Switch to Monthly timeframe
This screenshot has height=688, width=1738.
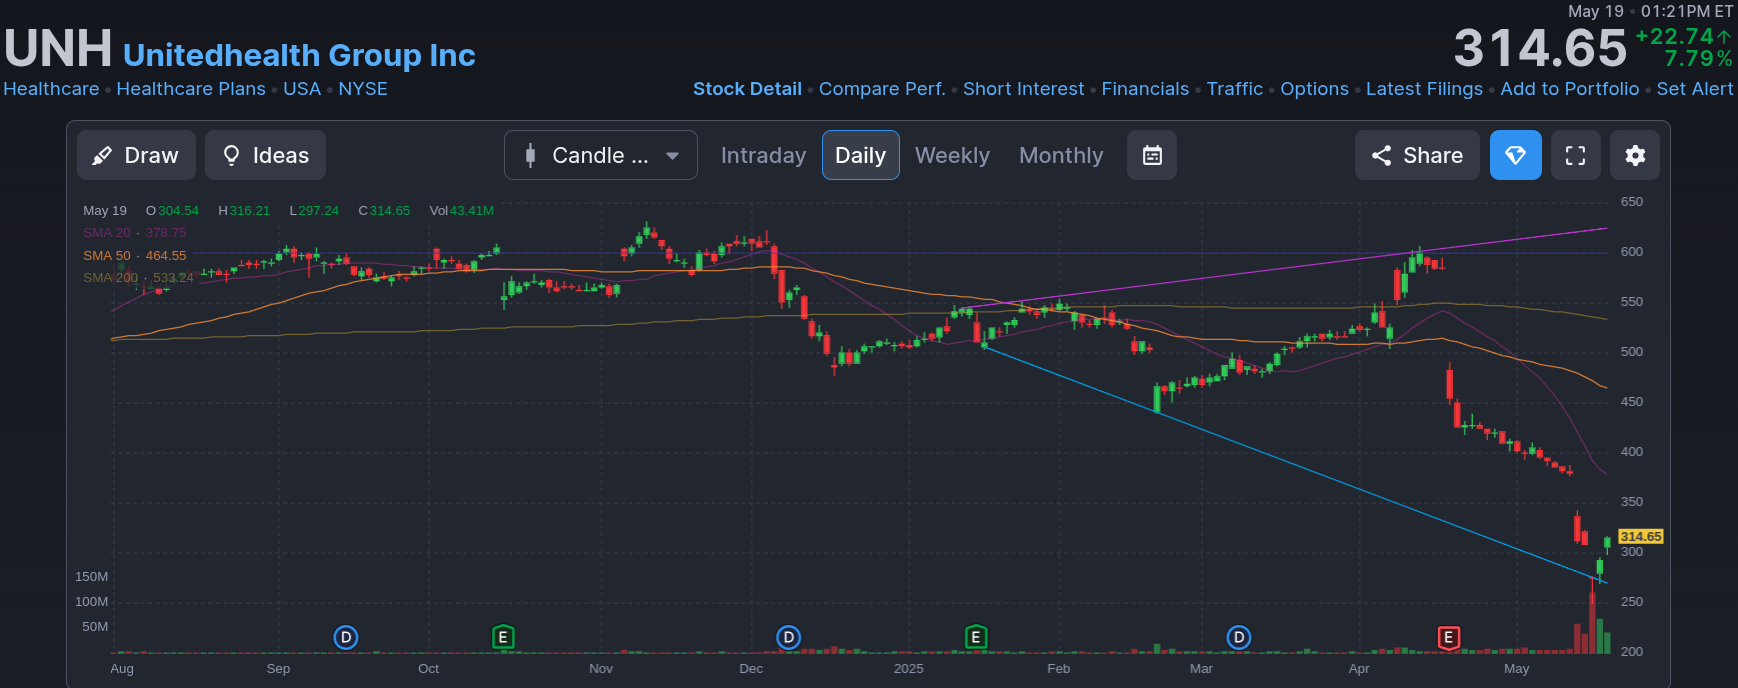click(x=1061, y=155)
